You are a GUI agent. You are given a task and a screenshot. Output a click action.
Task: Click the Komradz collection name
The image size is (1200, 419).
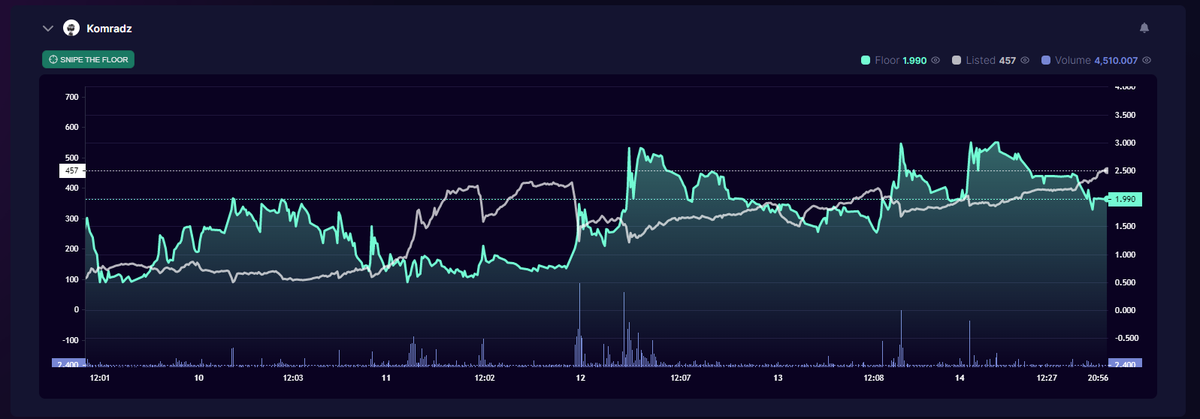pyautogui.click(x=109, y=28)
